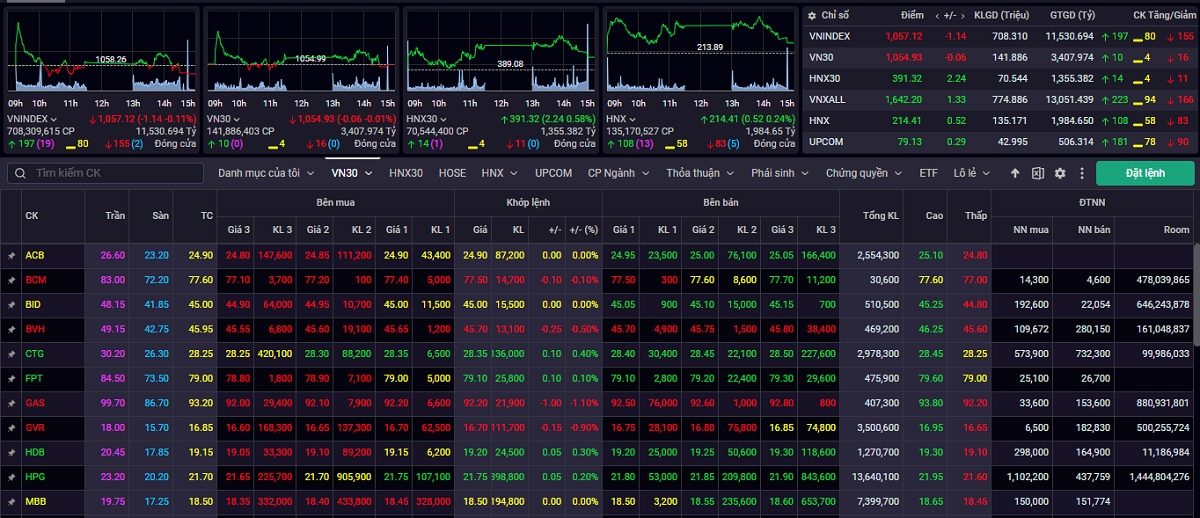
Task: Select HNX30 row in index table
Action: (x=1000, y=78)
